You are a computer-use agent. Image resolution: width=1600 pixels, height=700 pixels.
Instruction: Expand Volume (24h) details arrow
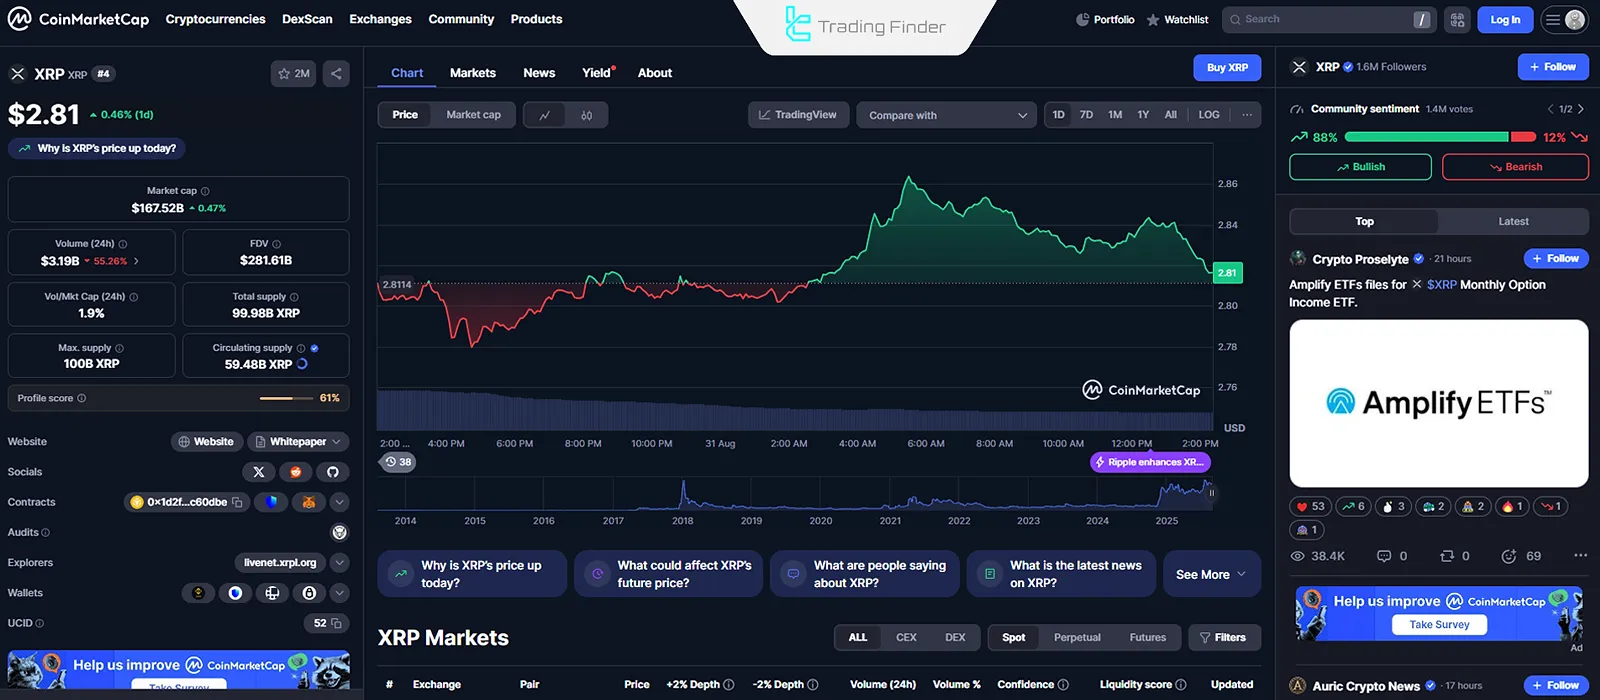[x=136, y=261]
